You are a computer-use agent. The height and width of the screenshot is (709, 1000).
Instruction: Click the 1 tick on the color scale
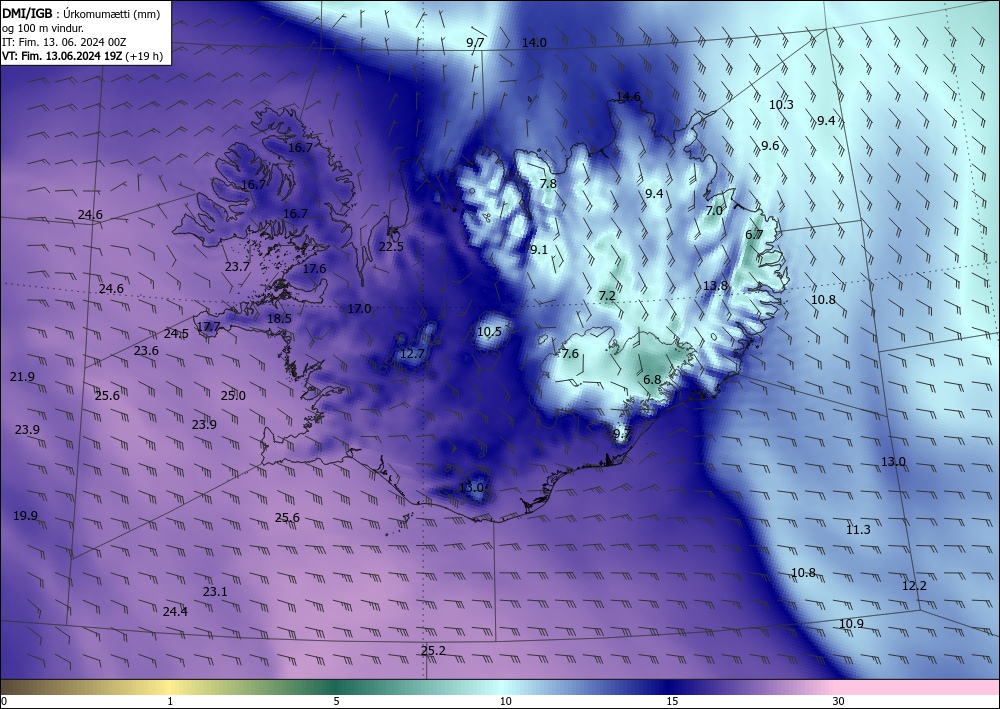tap(170, 702)
